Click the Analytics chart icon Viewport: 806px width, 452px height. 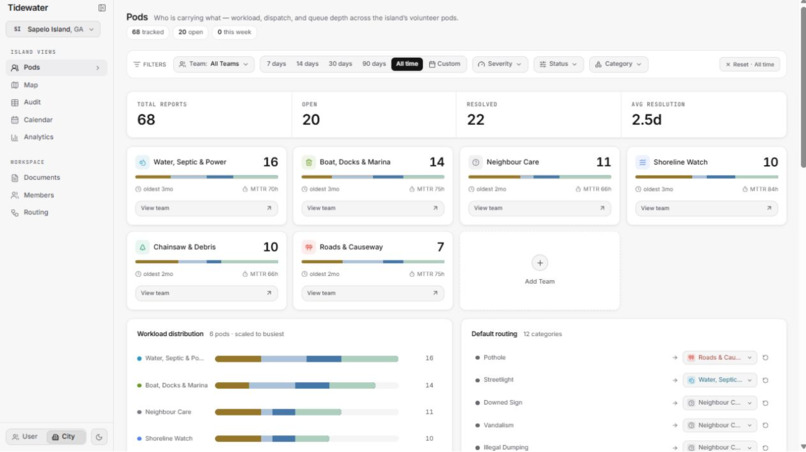click(x=14, y=137)
